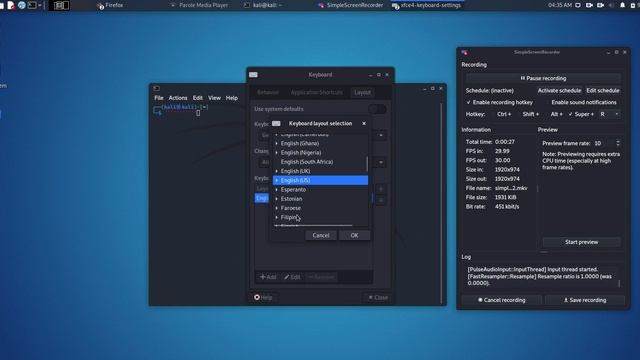Toggle Enable recording hotkey checkbox
Image resolution: width=640 pixels, height=360 pixels.
tap(499, 102)
